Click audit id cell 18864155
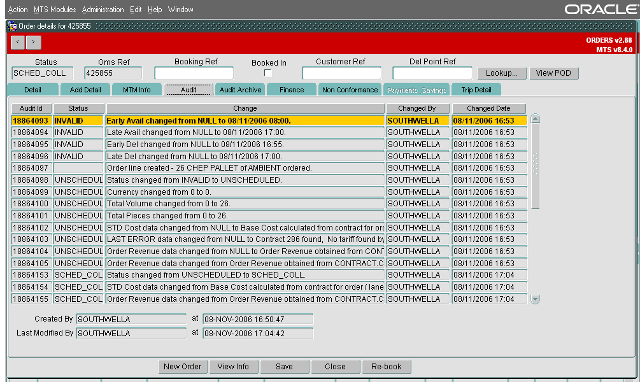This screenshot has width=640, height=382. 31,299
